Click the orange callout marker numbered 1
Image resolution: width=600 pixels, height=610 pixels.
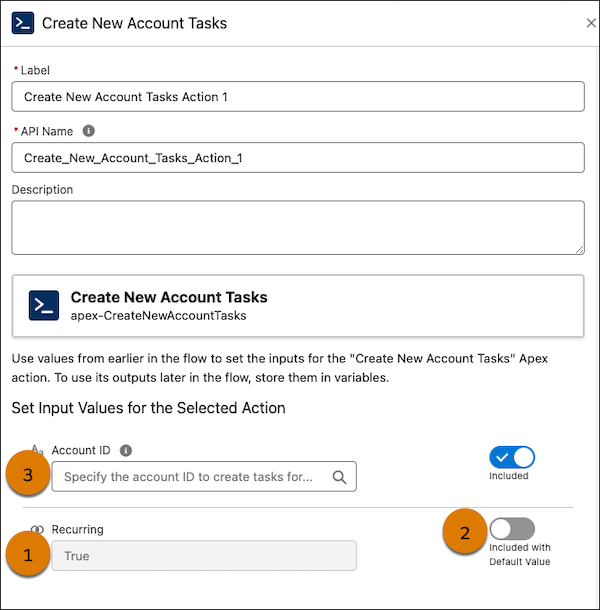27,556
